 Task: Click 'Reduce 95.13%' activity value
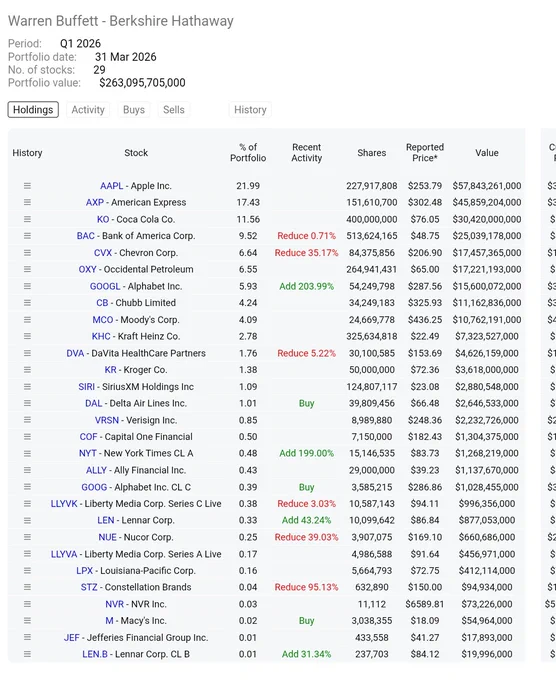306,587
